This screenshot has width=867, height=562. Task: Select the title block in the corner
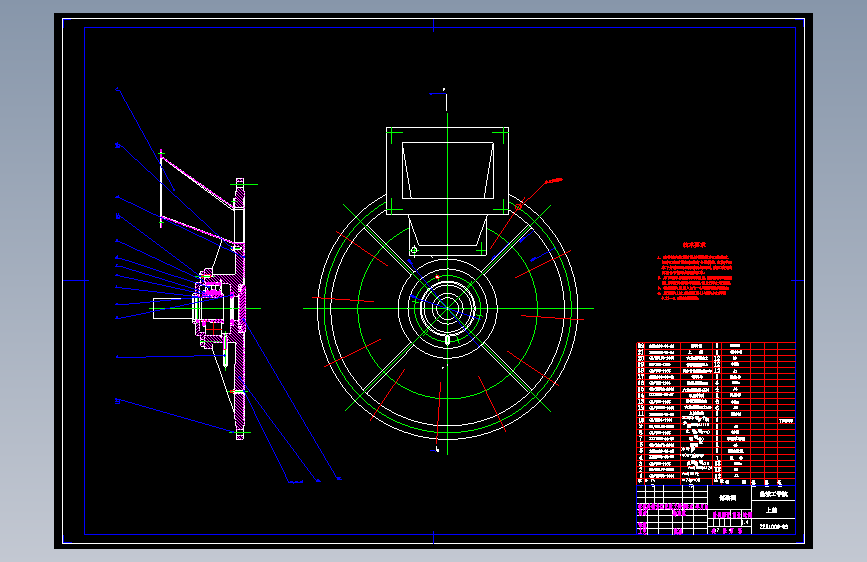[x=716, y=510]
